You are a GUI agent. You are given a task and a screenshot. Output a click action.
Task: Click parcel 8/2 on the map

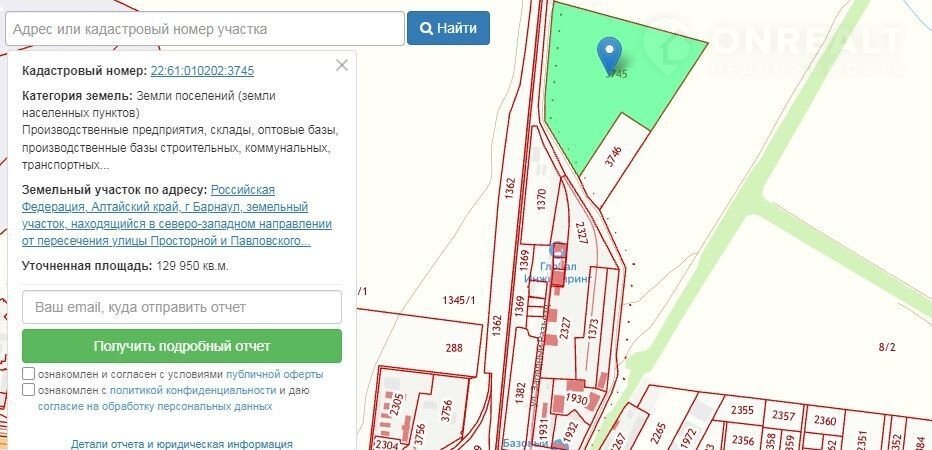click(x=887, y=347)
